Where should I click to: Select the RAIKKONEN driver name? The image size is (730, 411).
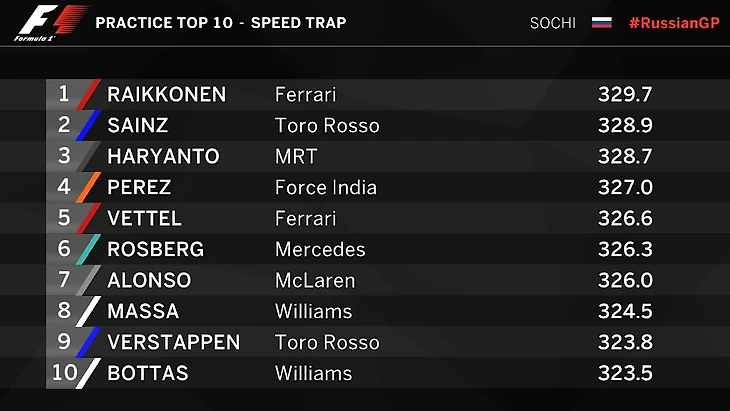click(x=166, y=95)
